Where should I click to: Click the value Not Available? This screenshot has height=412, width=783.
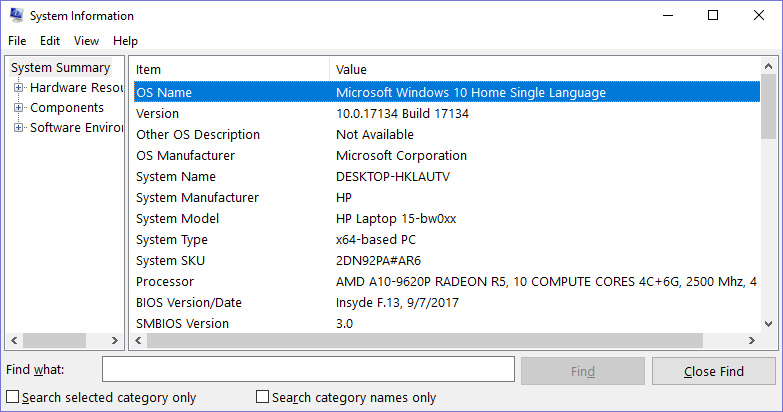375,134
